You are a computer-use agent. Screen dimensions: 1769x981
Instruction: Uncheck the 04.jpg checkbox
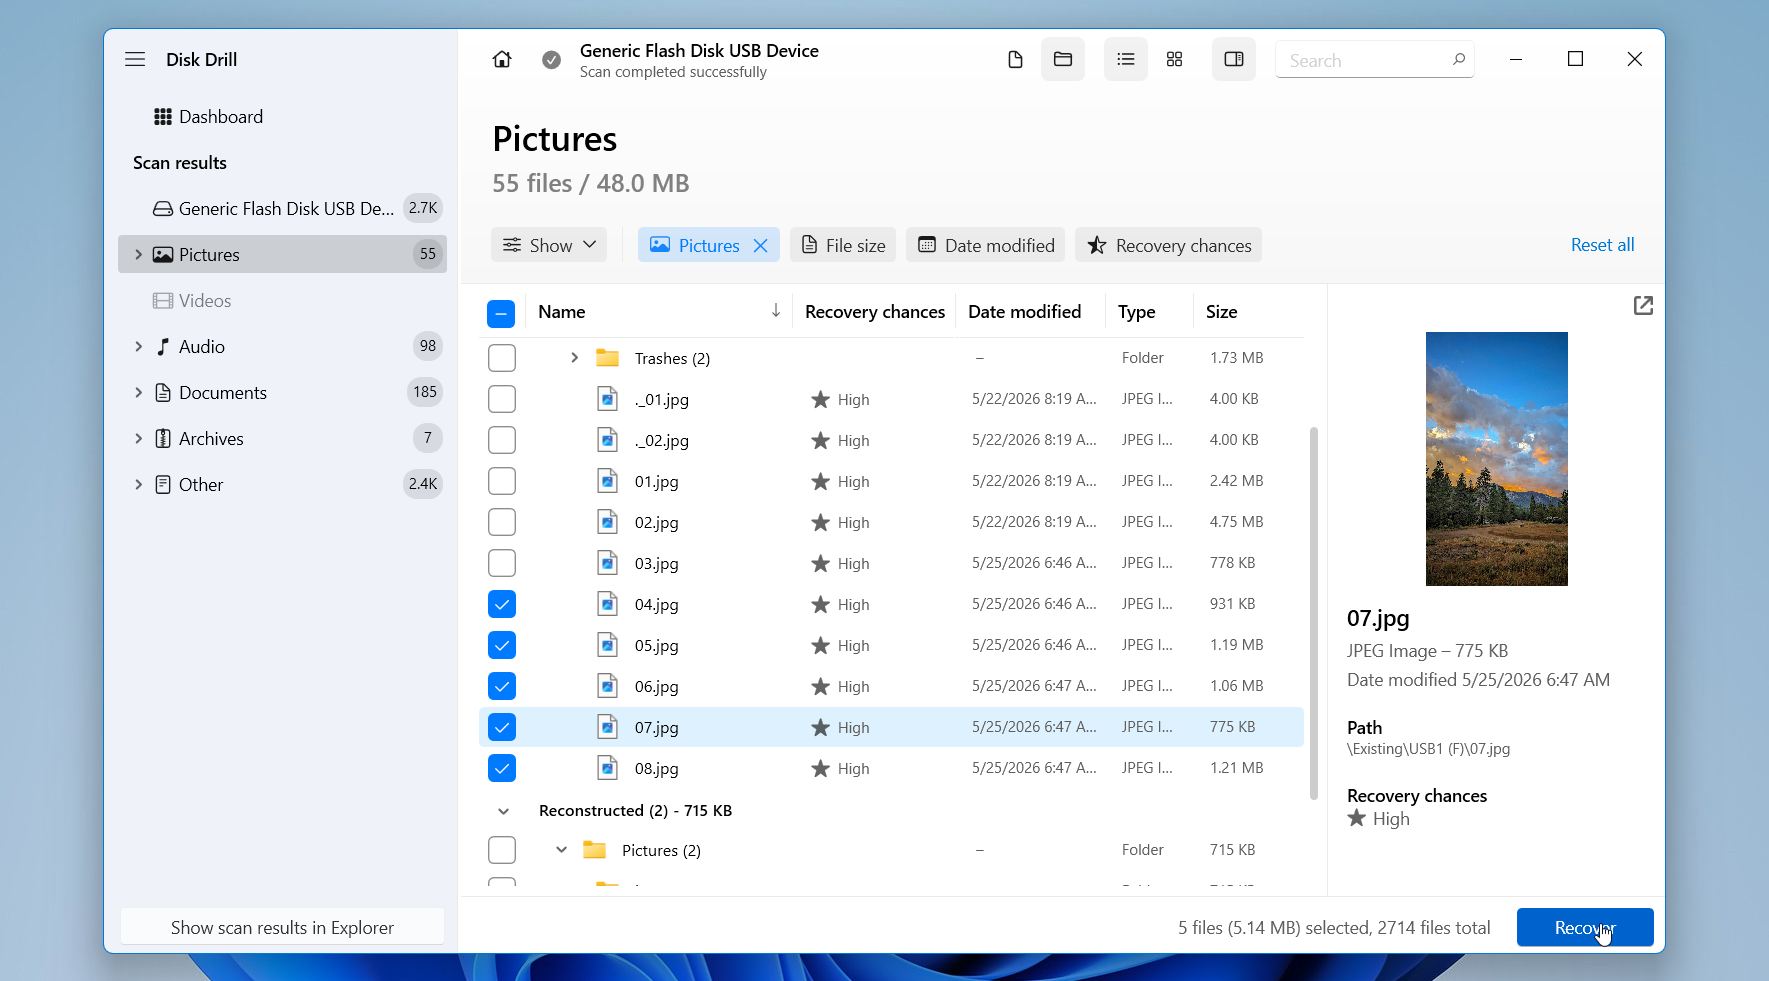(502, 604)
